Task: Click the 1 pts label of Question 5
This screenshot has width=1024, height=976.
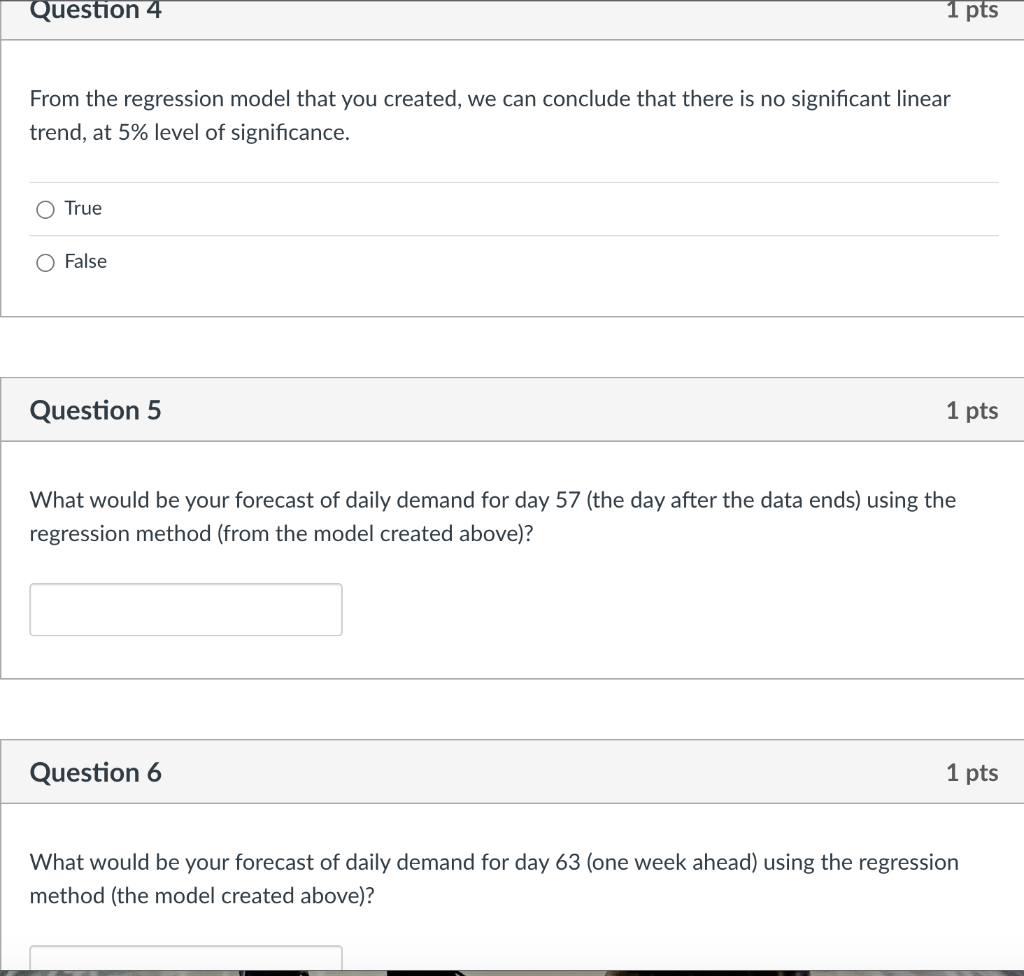Action: pos(972,410)
